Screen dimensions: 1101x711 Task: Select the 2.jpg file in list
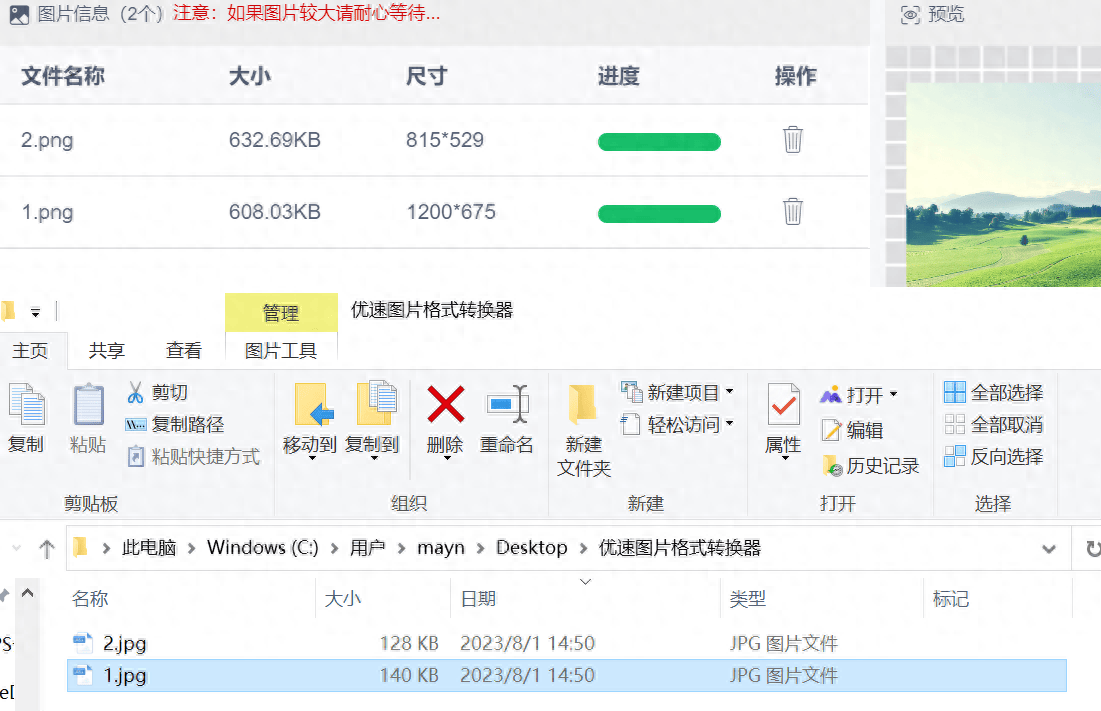coord(125,644)
